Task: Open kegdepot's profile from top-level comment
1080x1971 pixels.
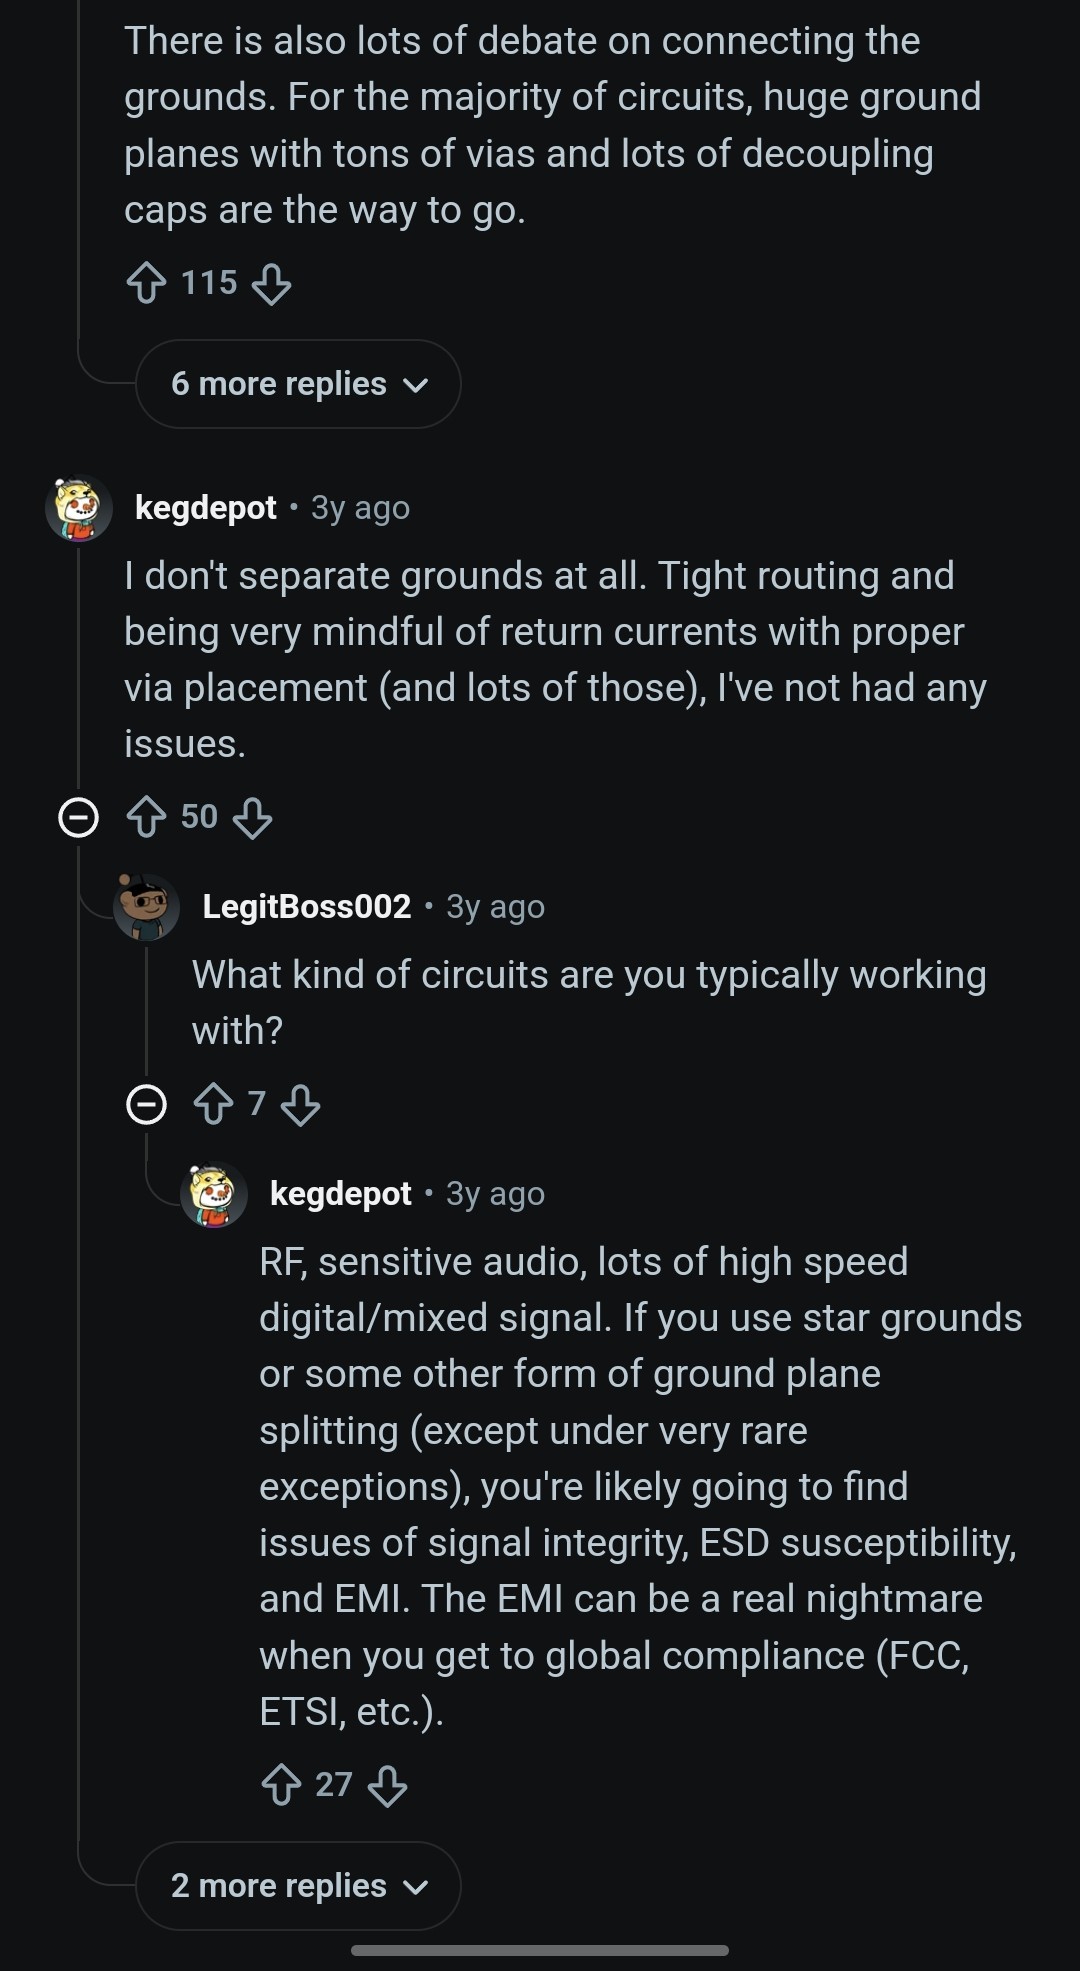Action: tap(205, 508)
